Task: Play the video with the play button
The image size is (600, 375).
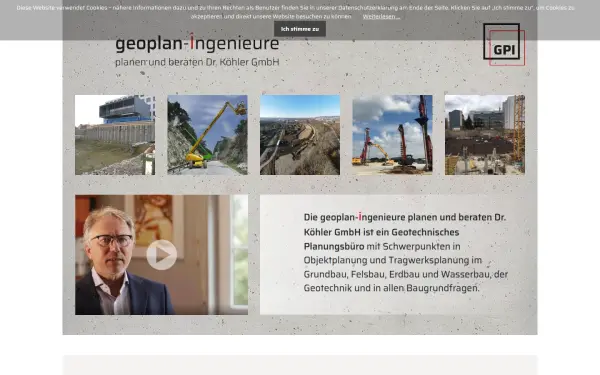Action: click(x=161, y=255)
